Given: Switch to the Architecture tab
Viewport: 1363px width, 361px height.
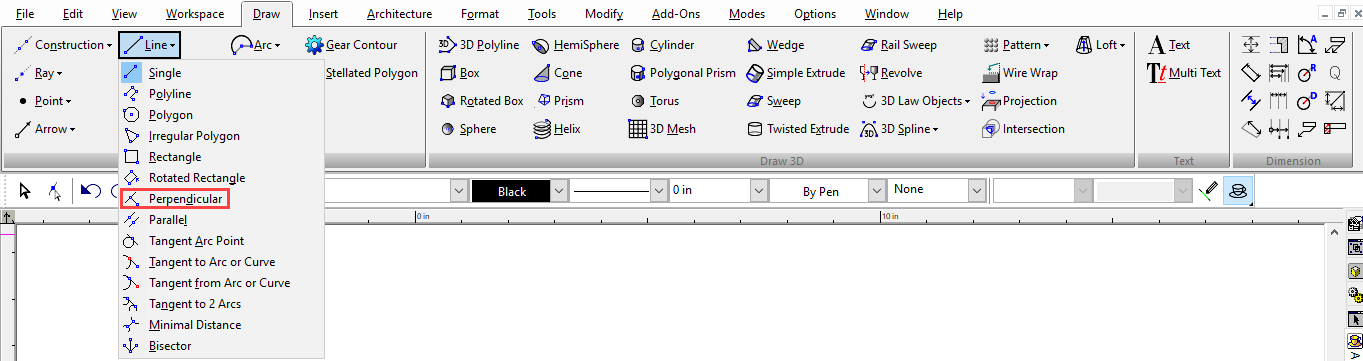Looking at the screenshot, I should pos(399,14).
